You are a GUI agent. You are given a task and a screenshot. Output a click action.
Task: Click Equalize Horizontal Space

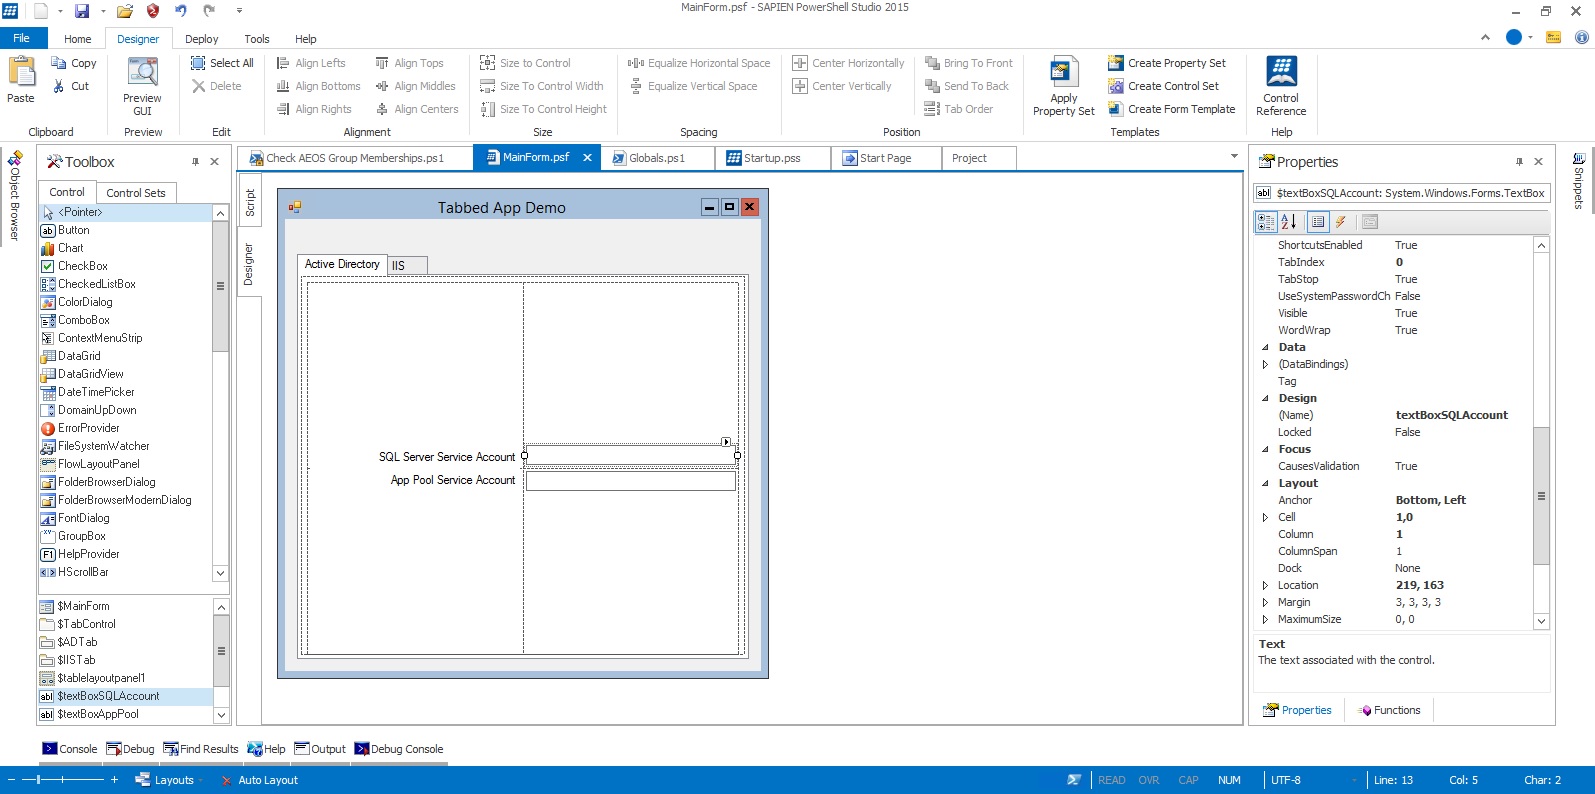(x=699, y=63)
